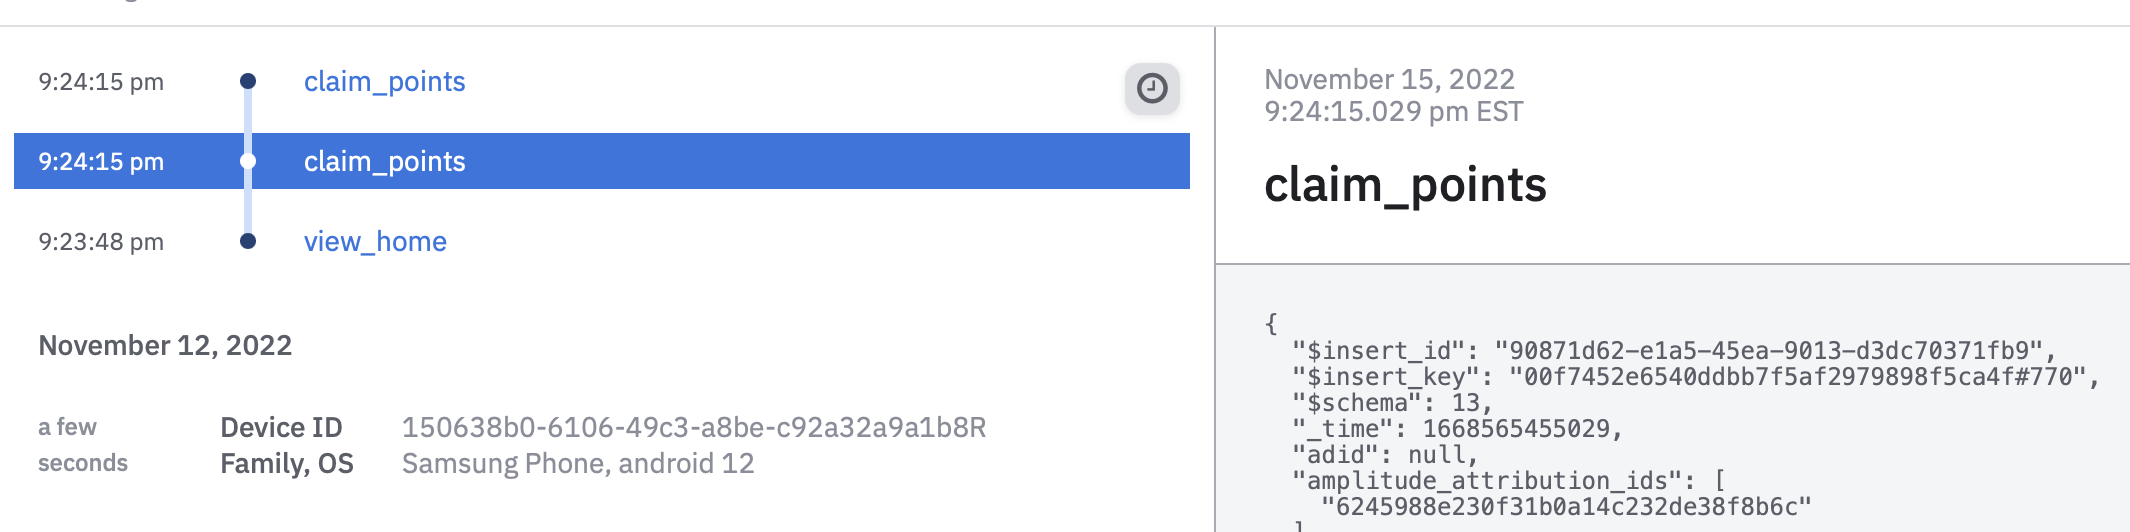
Task: Select the highlighted blue claim_points row
Action: point(602,161)
